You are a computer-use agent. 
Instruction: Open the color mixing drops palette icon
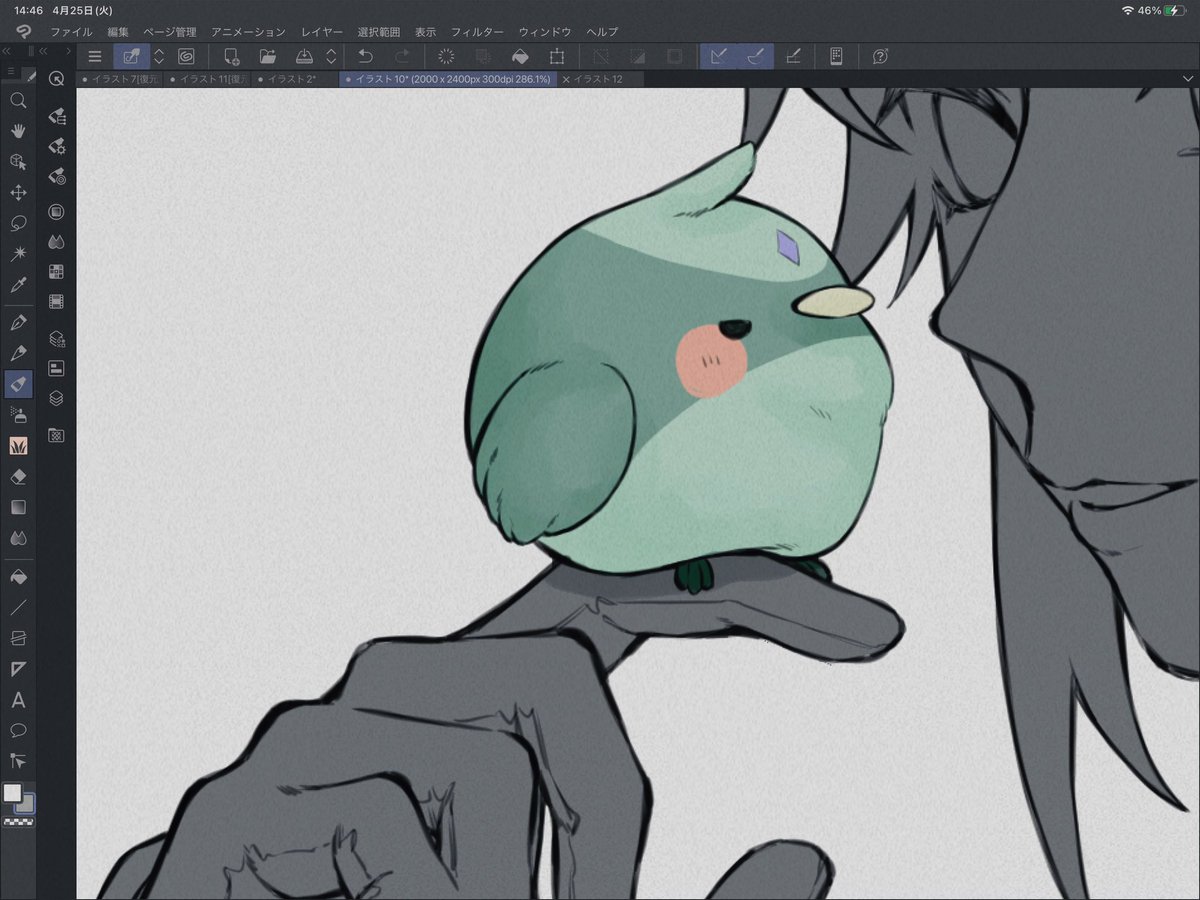click(x=57, y=241)
